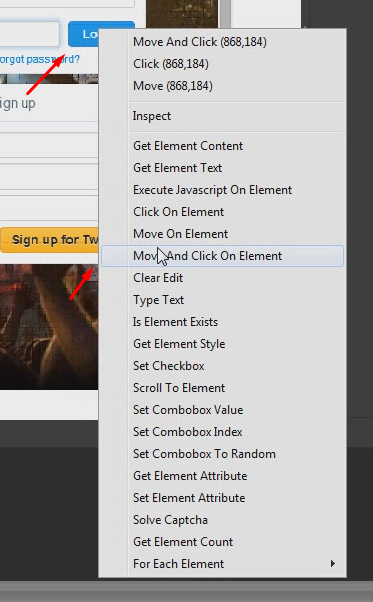
Task: Choose Type Text action
Action: [x=223, y=300]
